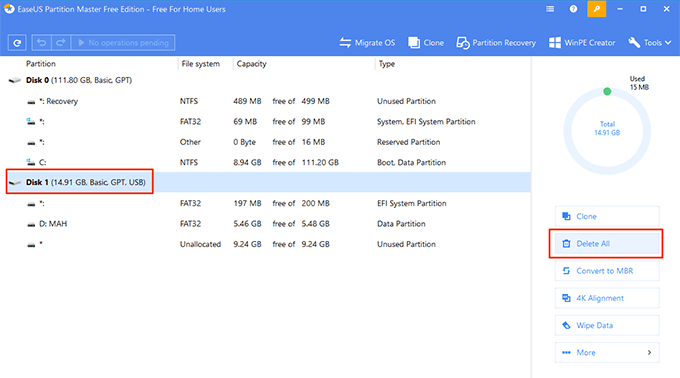Open the help question mark icon

pyautogui.click(x=573, y=9)
